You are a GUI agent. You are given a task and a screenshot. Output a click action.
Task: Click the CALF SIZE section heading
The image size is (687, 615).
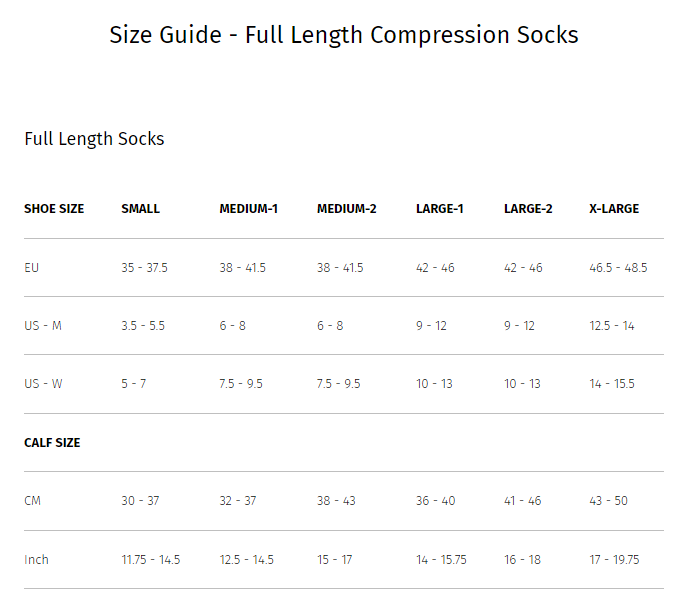coord(52,442)
